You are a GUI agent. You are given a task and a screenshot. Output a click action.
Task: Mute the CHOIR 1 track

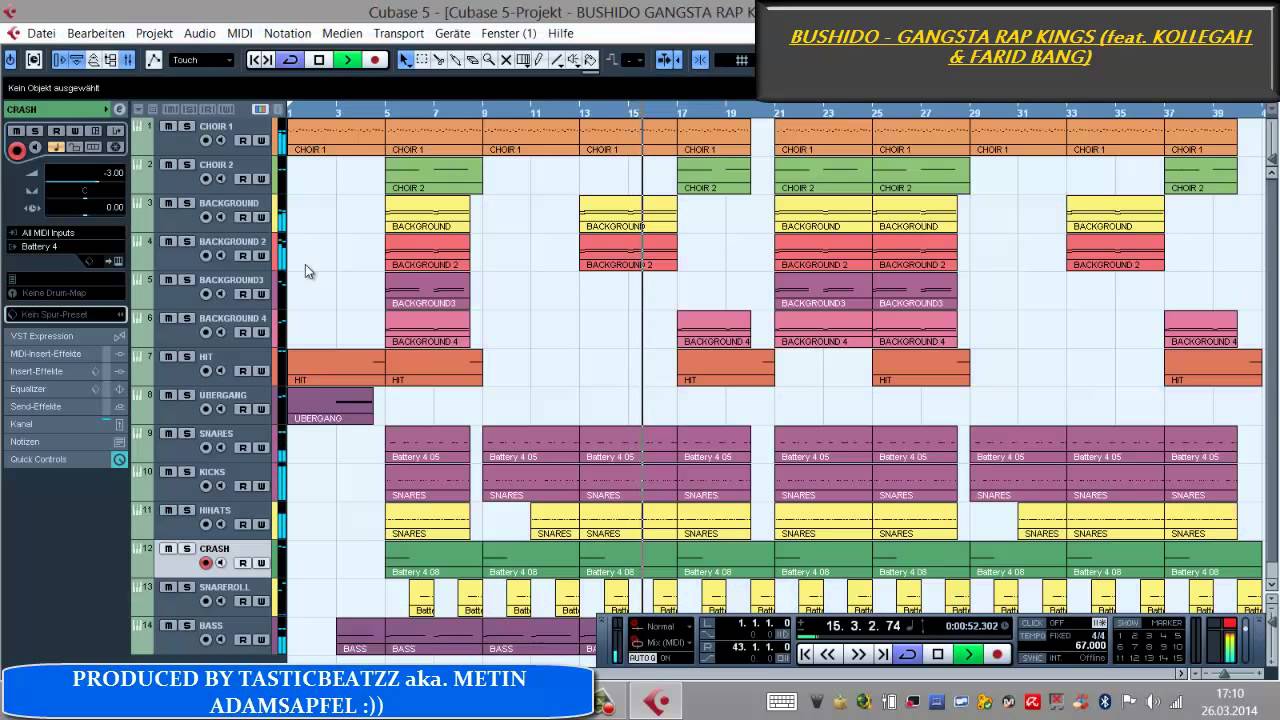(169, 126)
